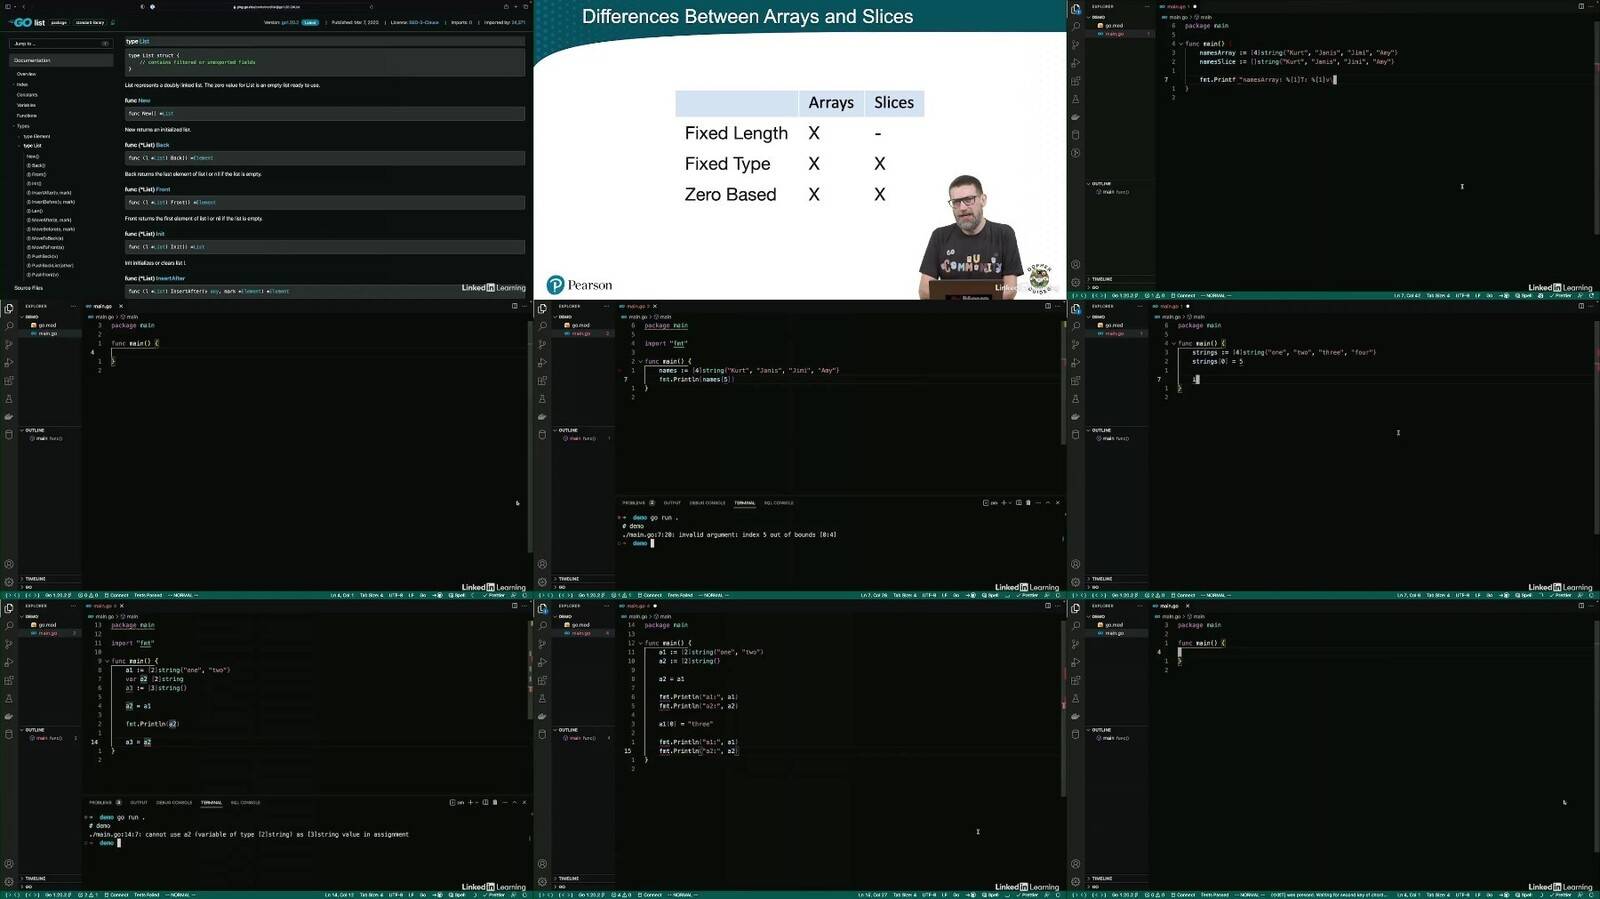Open Explorer more actions in strings[0] = 5 editor
This screenshot has width=1600, height=899.
coord(1139,306)
